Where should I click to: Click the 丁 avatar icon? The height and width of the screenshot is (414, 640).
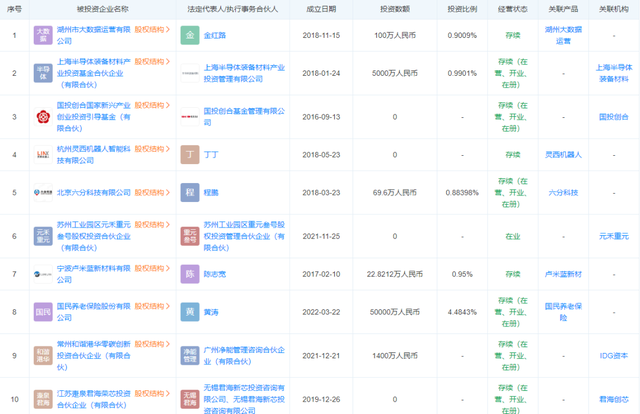pos(190,155)
